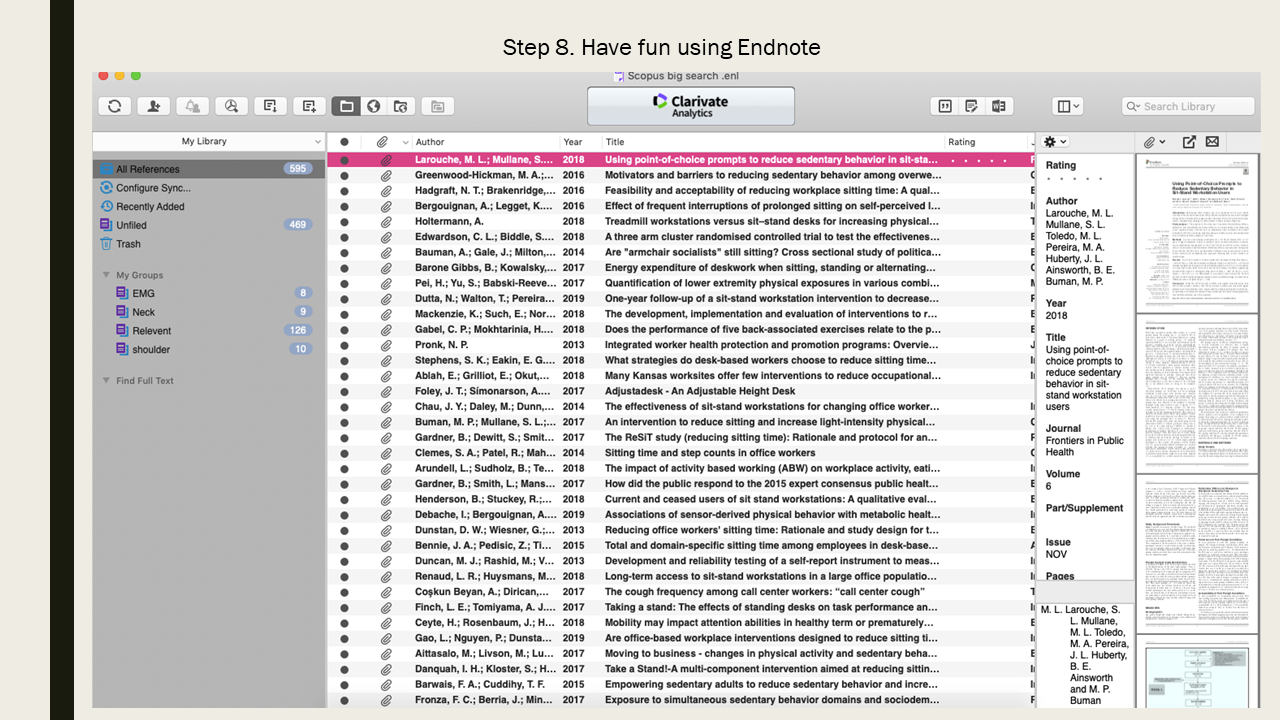Click the Insert Citation quote icon

pyautogui.click(x=944, y=106)
